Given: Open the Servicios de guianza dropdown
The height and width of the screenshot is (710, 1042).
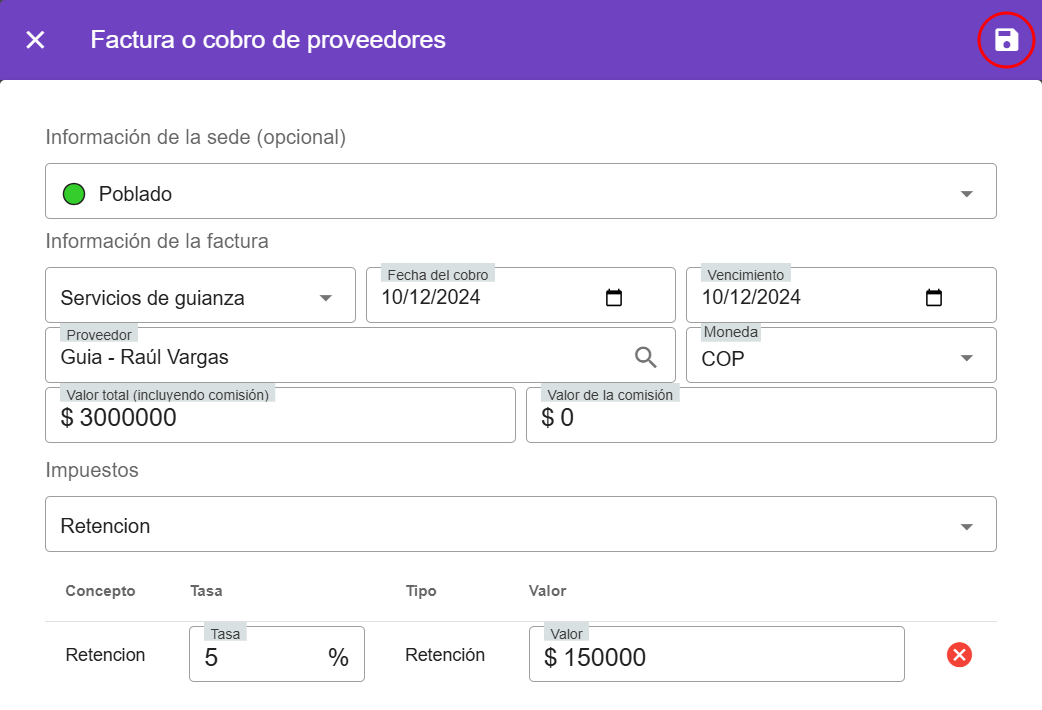Looking at the screenshot, I should pyautogui.click(x=325, y=298).
